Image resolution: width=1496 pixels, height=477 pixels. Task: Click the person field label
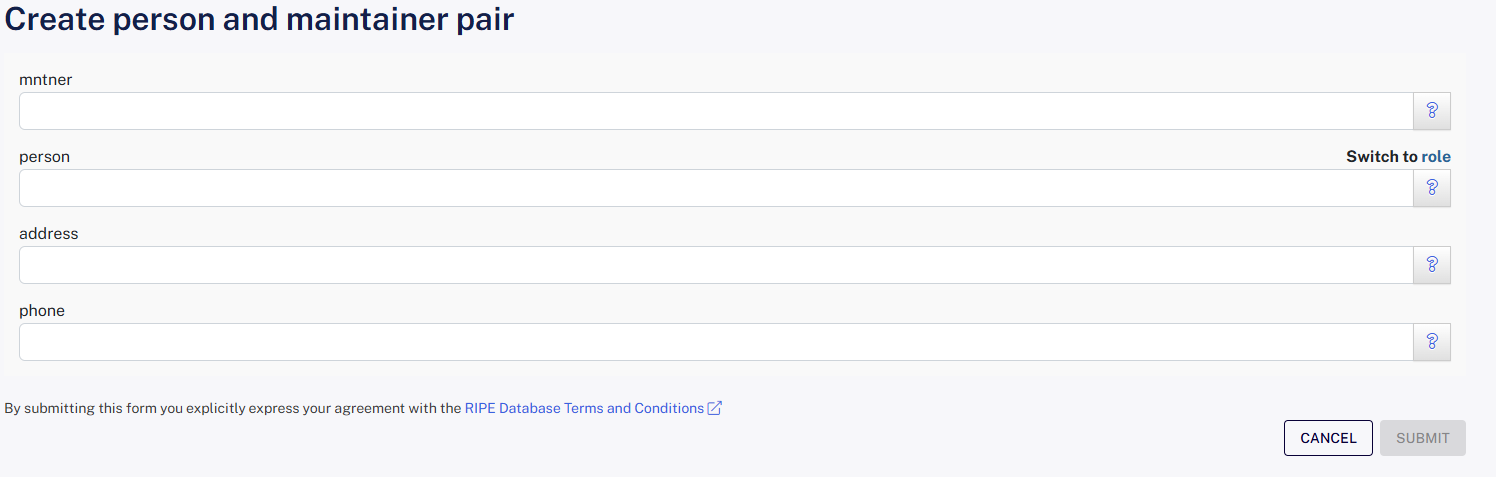pyautogui.click(x=44, y=157)
